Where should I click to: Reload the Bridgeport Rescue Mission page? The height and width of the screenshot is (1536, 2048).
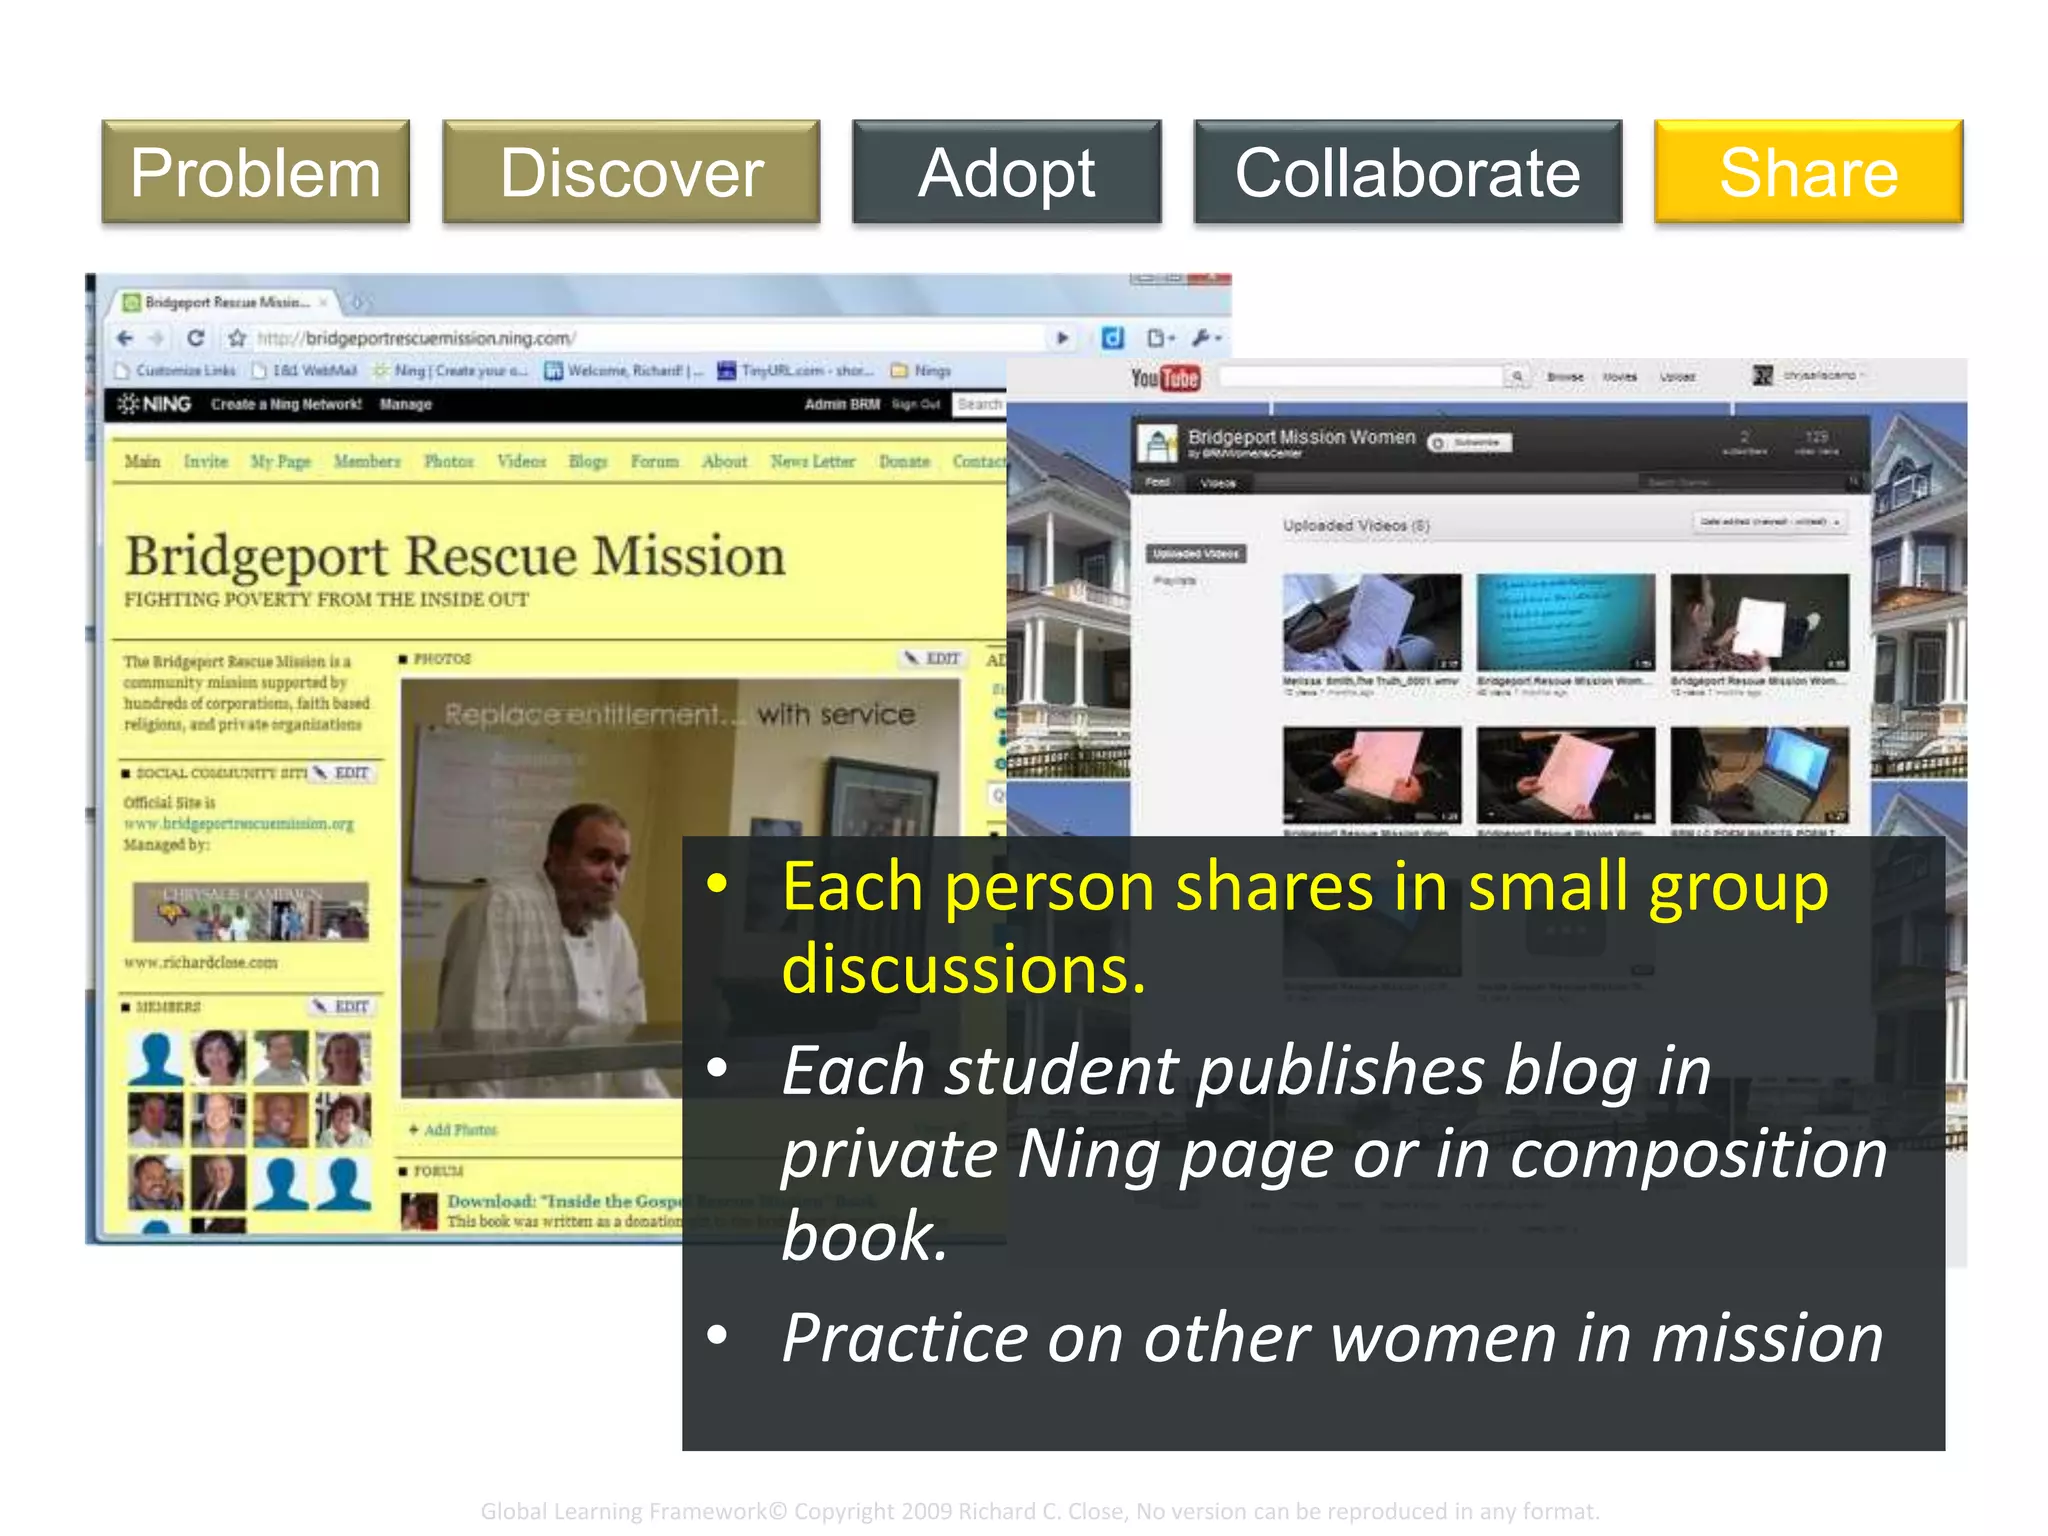coord(196,338)
